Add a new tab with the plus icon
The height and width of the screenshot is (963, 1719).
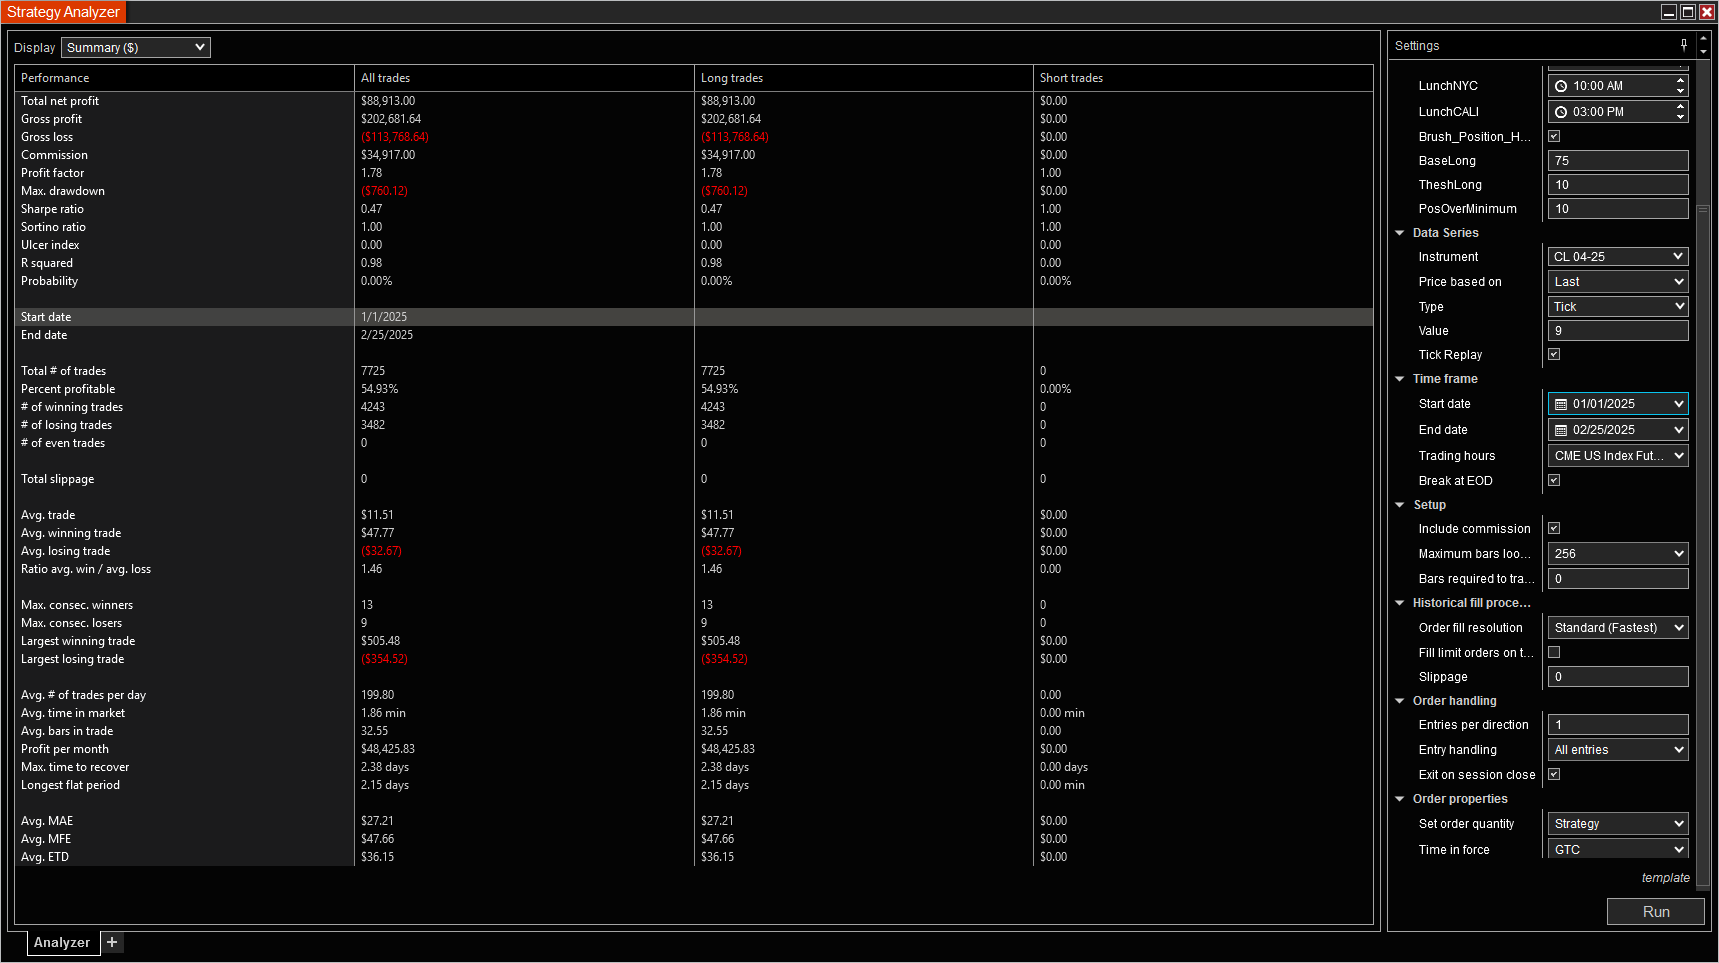[112, 942]
